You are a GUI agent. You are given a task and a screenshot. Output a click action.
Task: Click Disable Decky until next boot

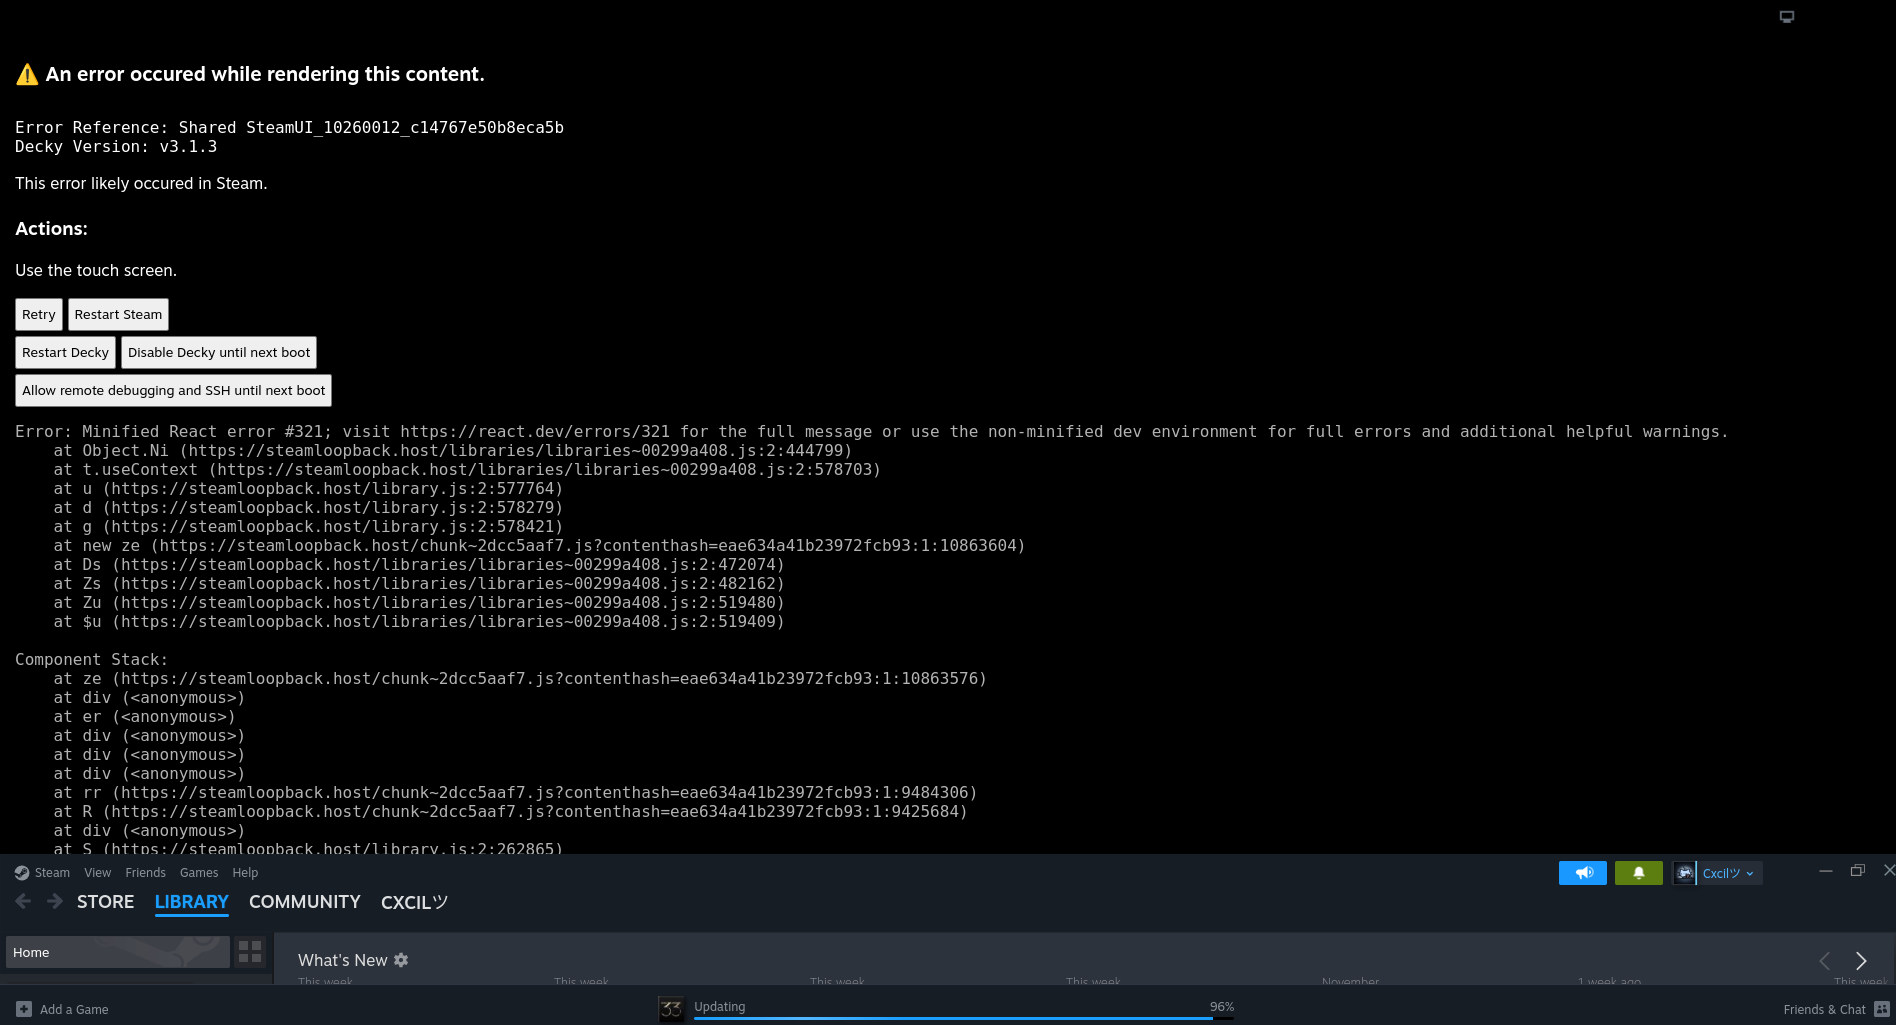[x=219, y=352]
